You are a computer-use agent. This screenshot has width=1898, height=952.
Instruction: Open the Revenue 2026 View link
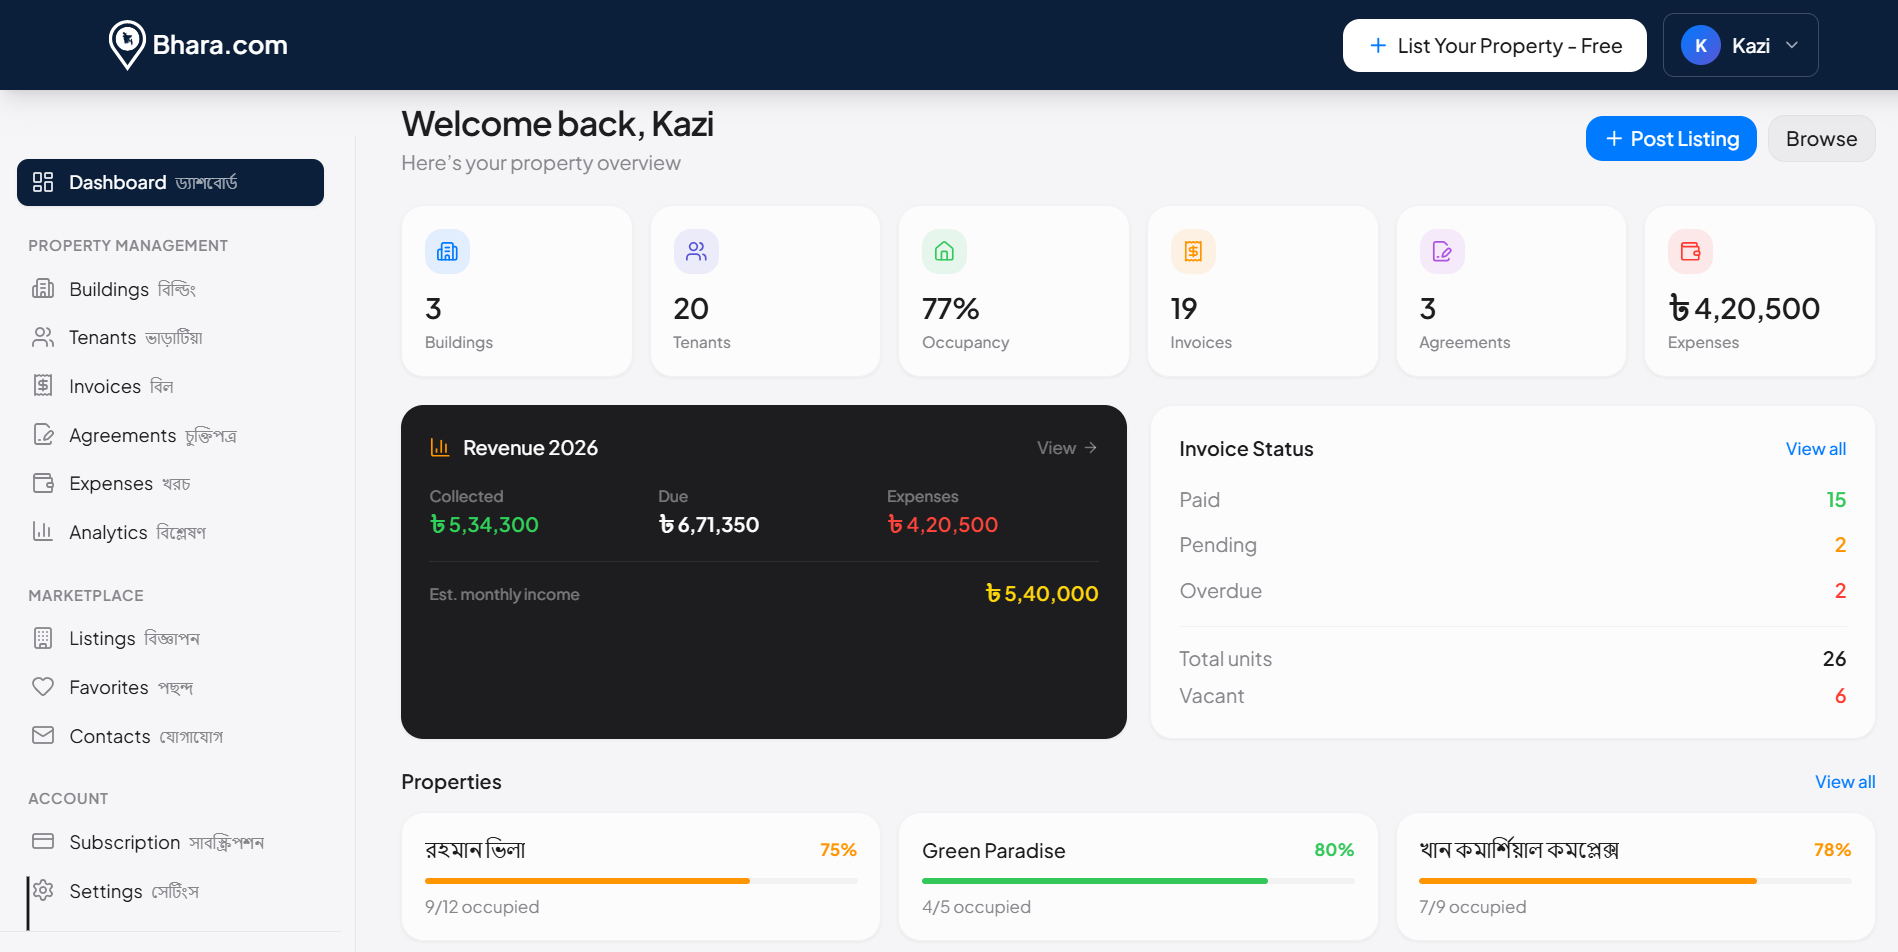click(x=1066, y=448)
